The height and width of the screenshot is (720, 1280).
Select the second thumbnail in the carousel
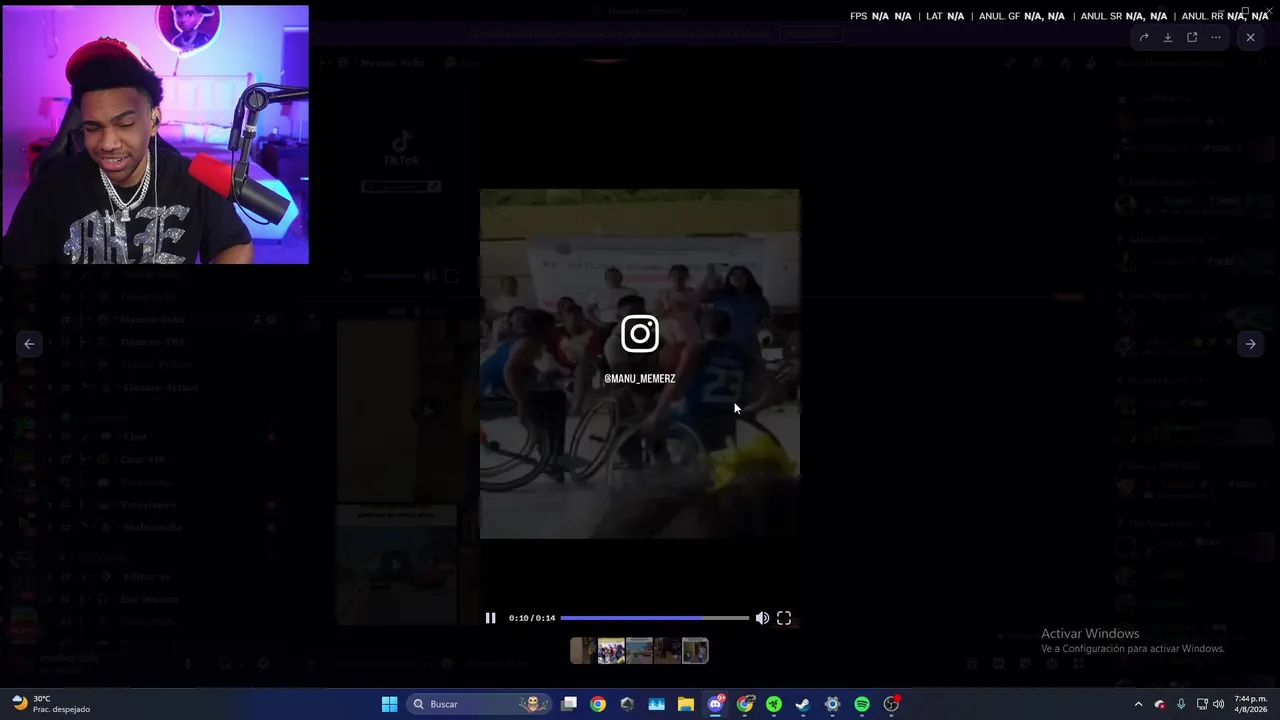611,651
